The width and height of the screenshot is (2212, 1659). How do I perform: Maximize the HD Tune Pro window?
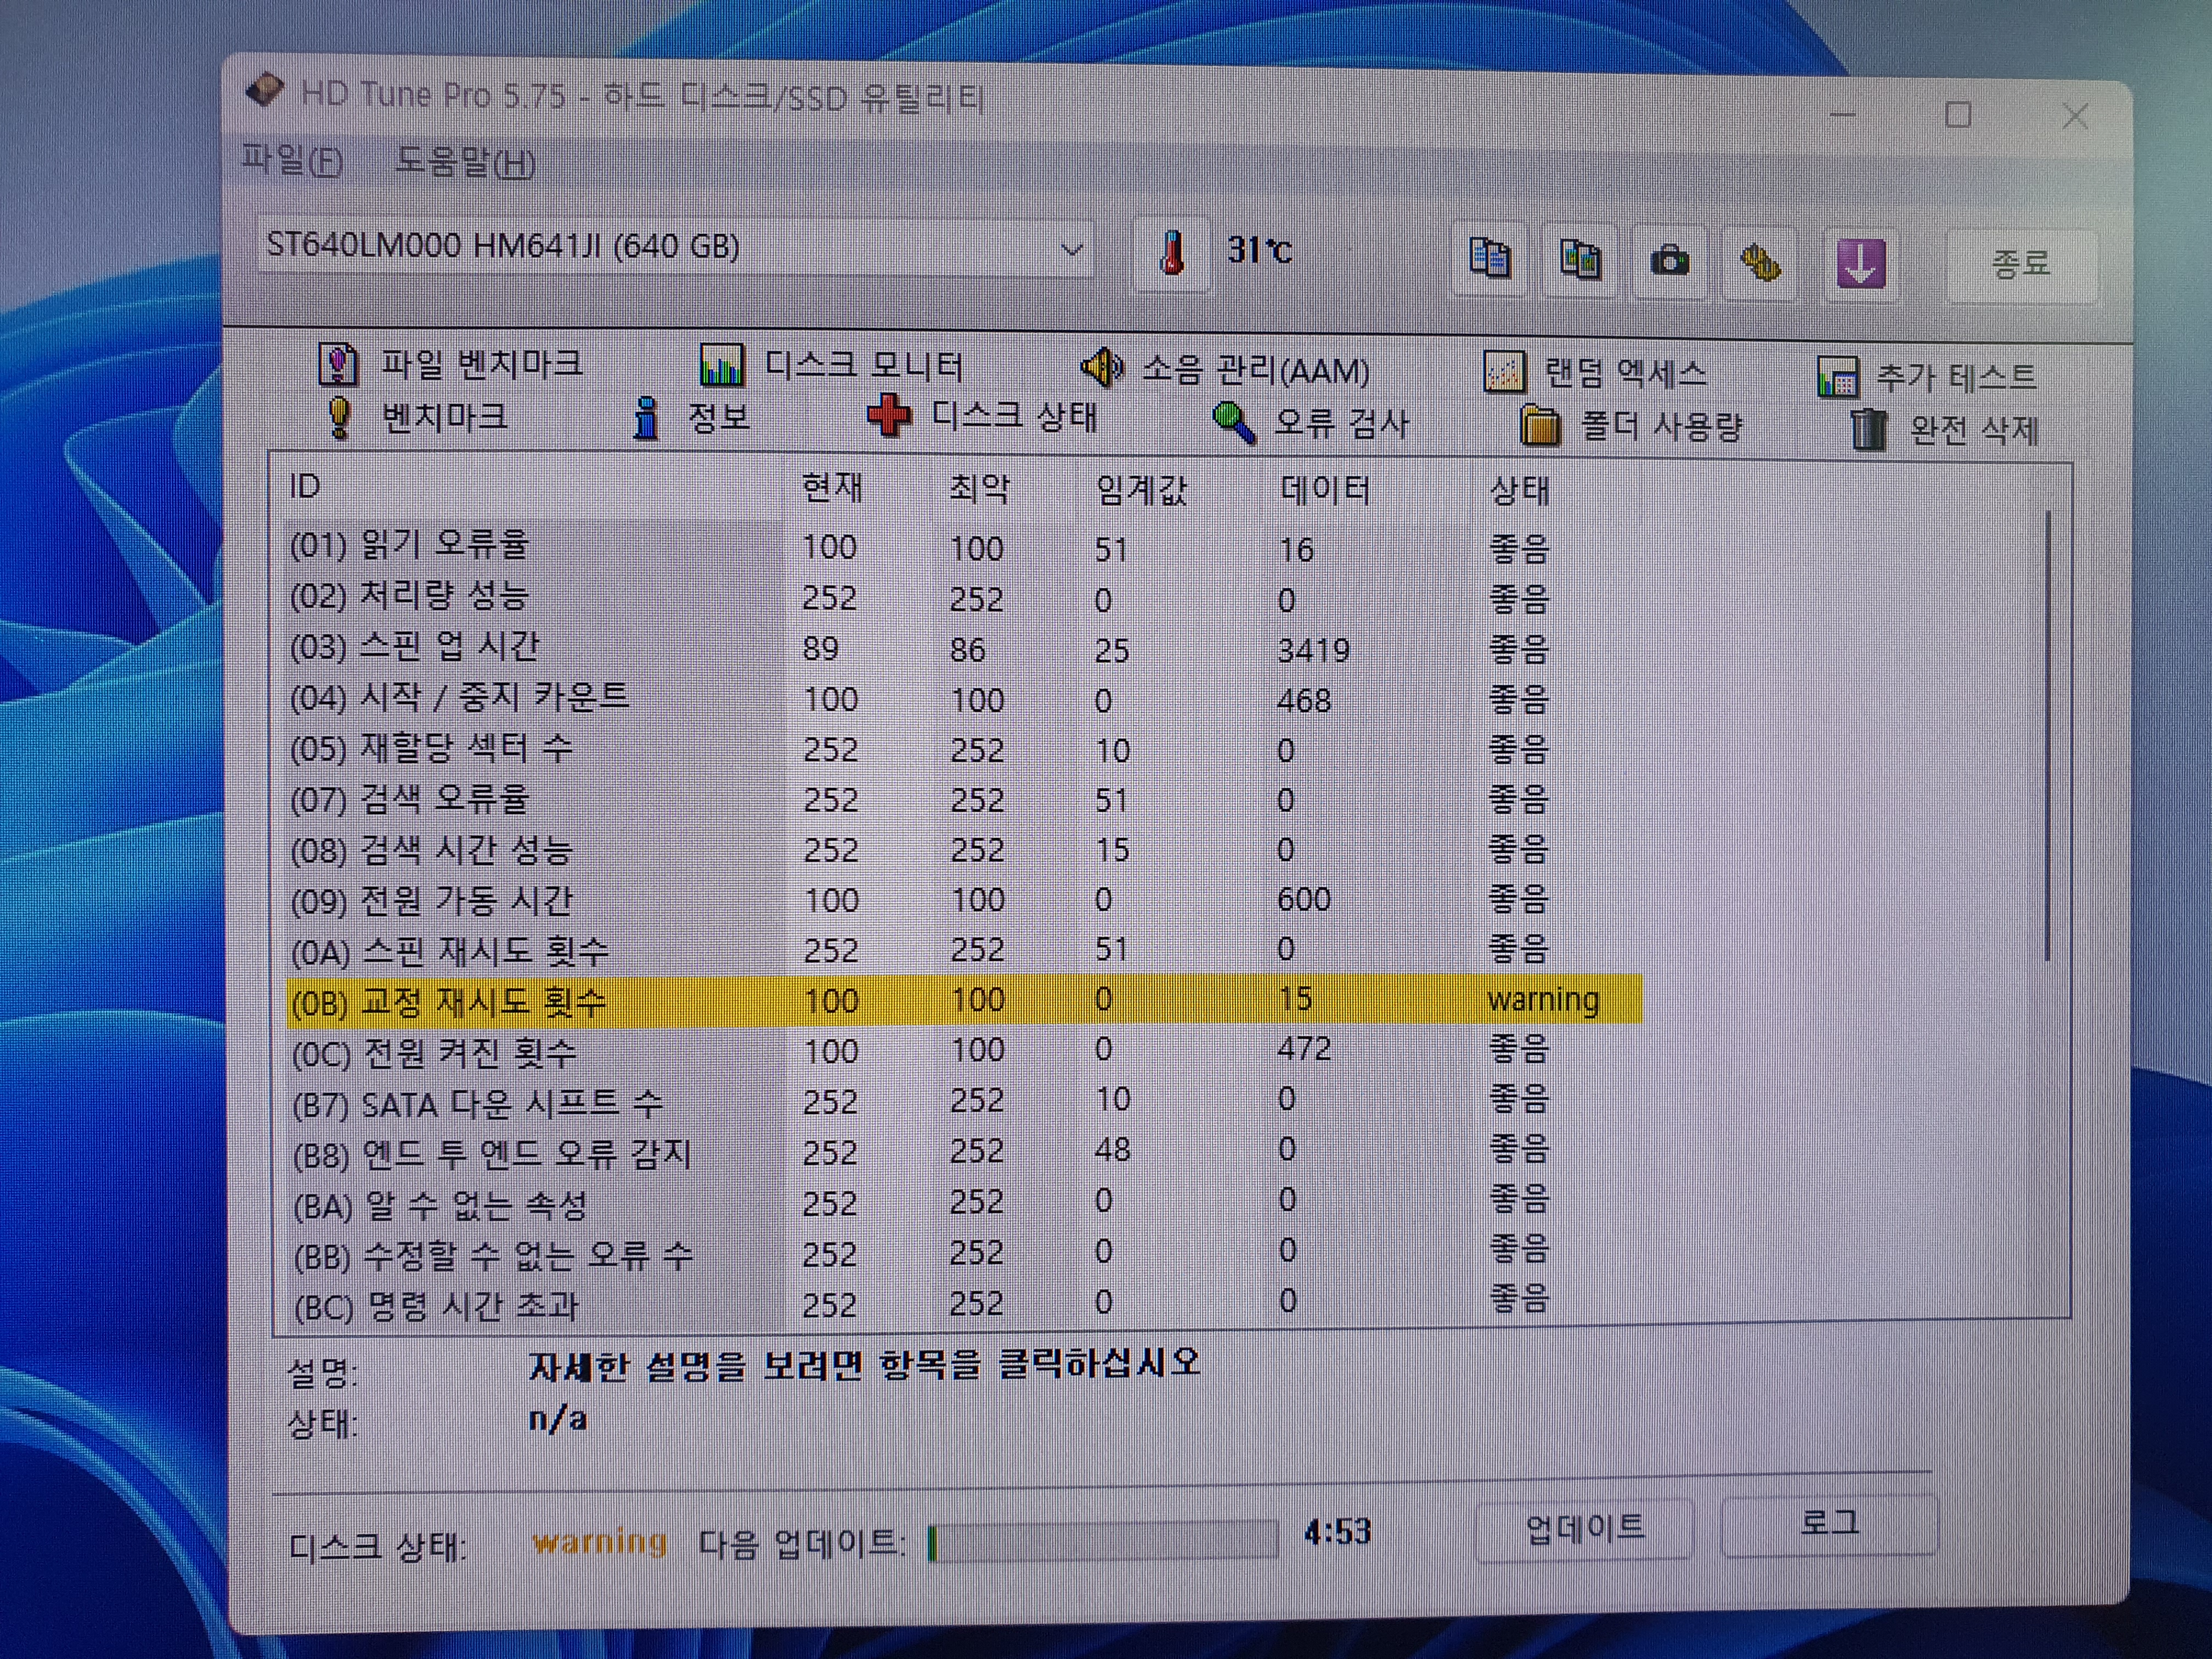[x=1957, y=115]
